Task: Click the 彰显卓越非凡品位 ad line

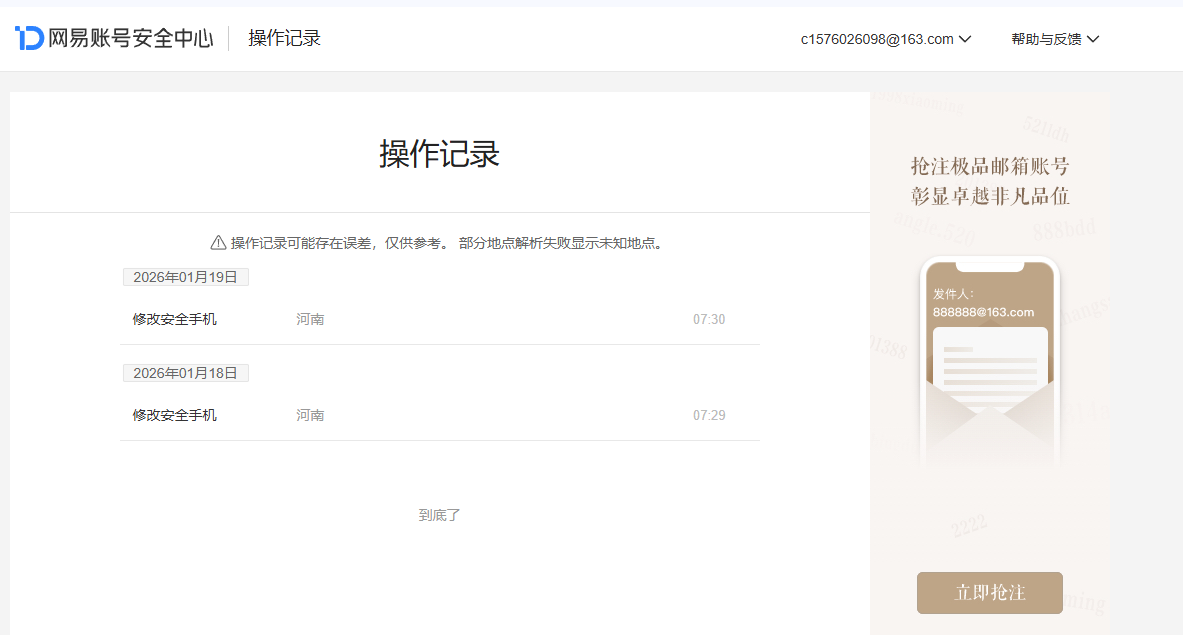Action: [990, 196]
